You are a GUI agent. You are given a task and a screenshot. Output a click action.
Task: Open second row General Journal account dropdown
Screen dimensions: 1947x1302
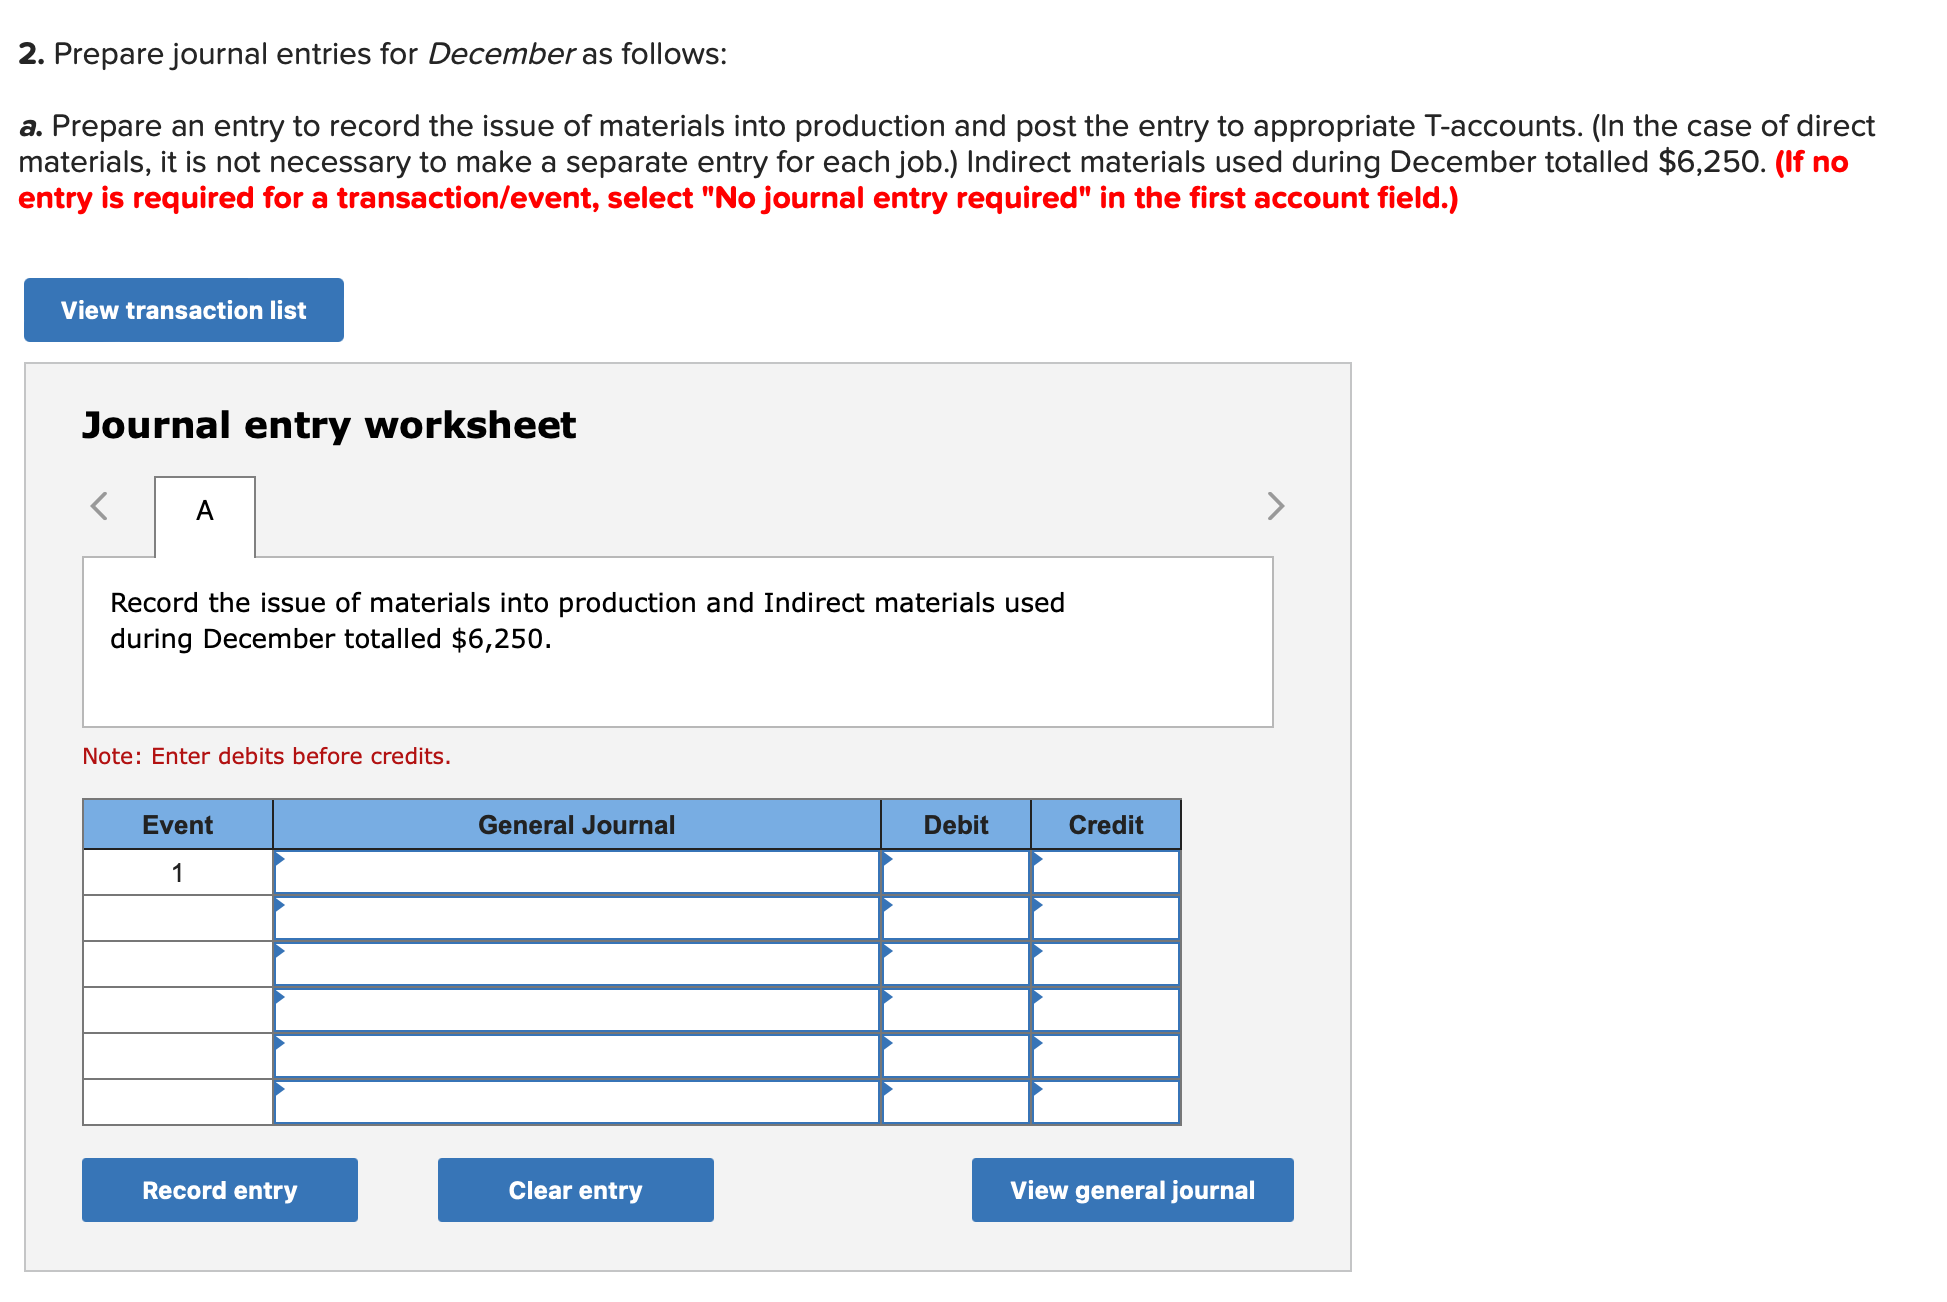(x=577, y=918)
